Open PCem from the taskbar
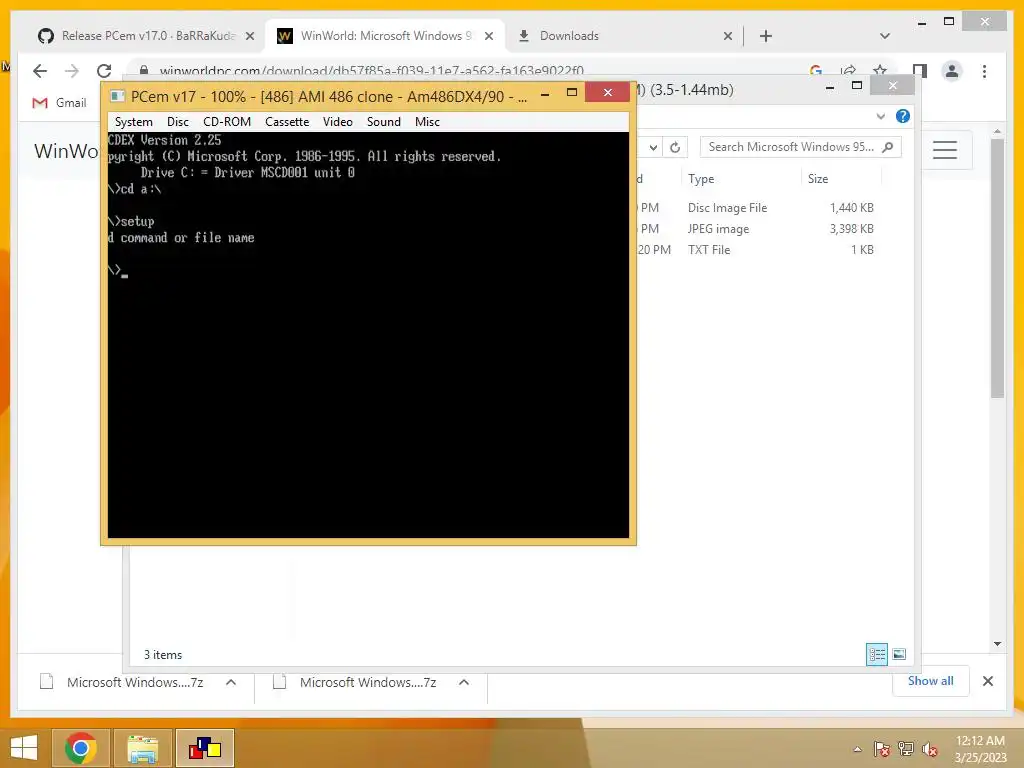This screenshot has width=1024, height=768. 204,748
